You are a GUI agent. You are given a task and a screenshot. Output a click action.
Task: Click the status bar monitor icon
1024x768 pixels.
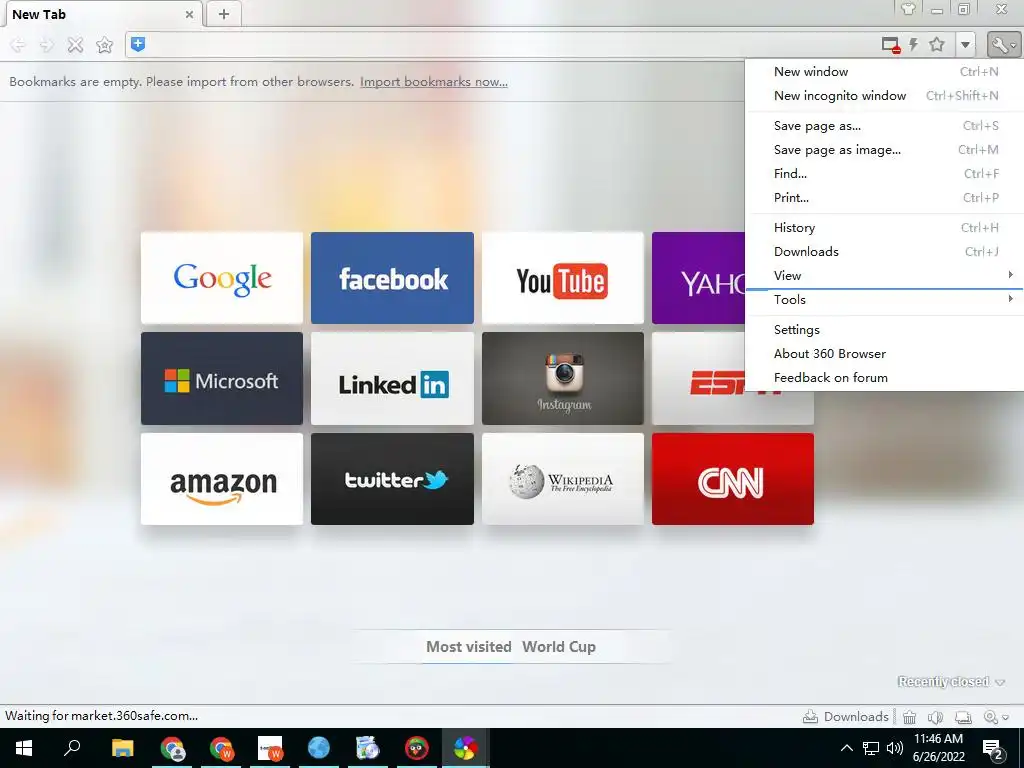pos(963,717)
